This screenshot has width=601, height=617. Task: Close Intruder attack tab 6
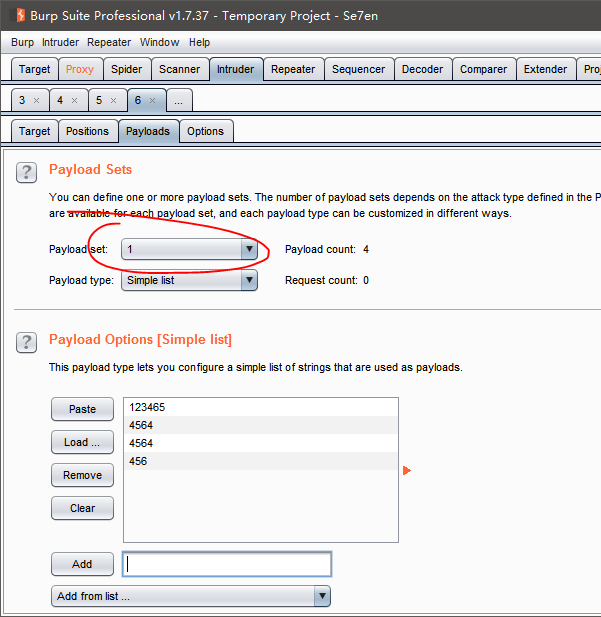click(152, 101)
